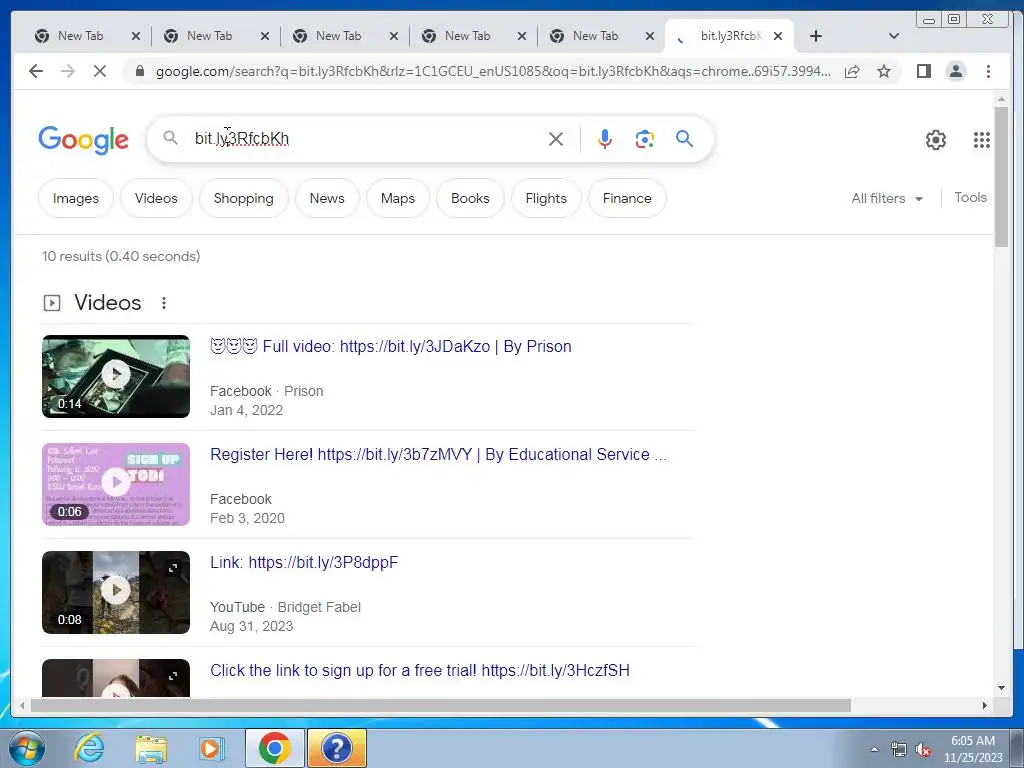Click inside the Google search input field
Image resolution: width=1024 pixels, height=768 pixels.
(366, 138)
